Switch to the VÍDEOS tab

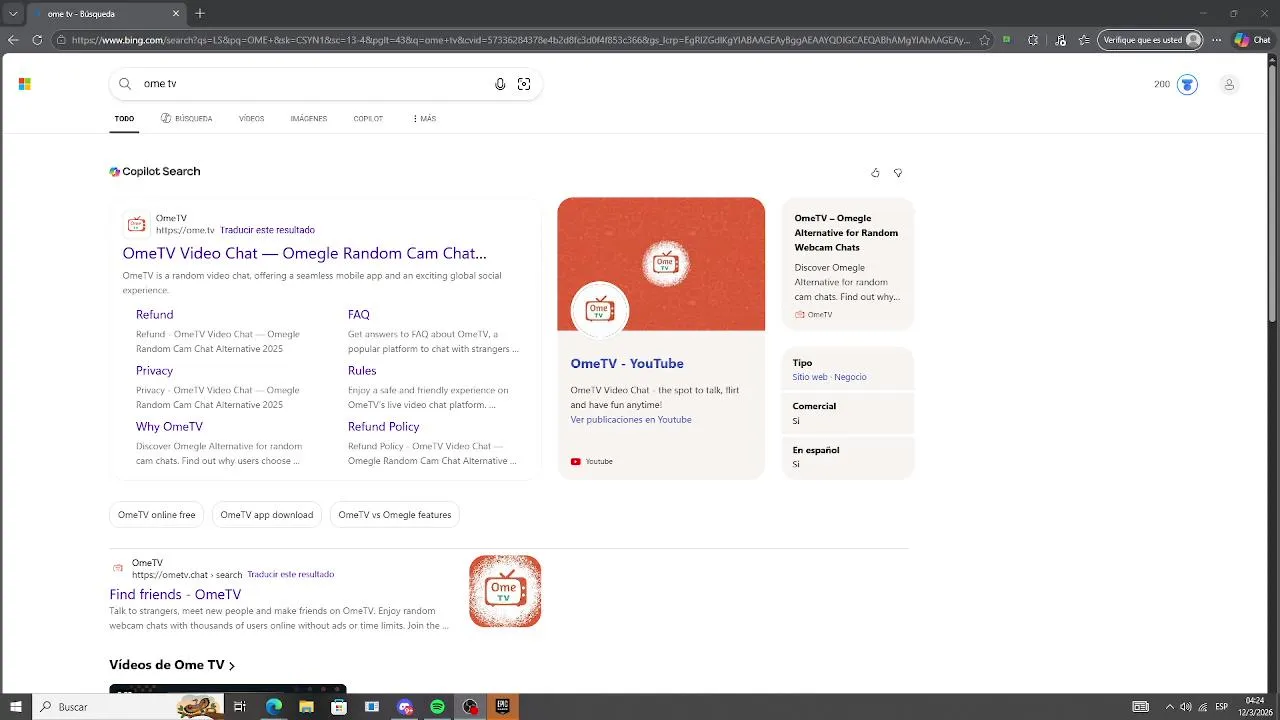[x=251, y=118]
